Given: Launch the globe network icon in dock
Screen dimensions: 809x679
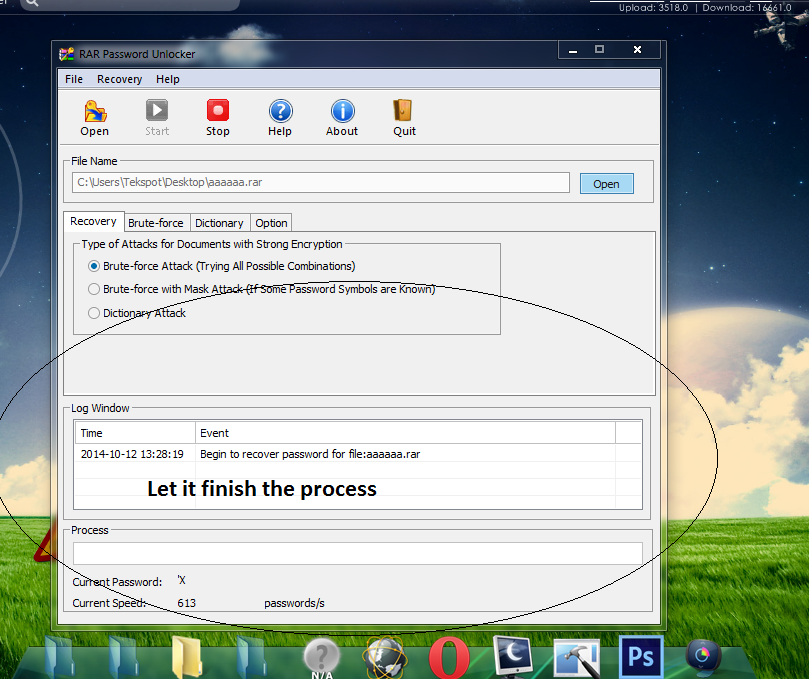Looking at the screenshot, I should (x=386, y=657).
